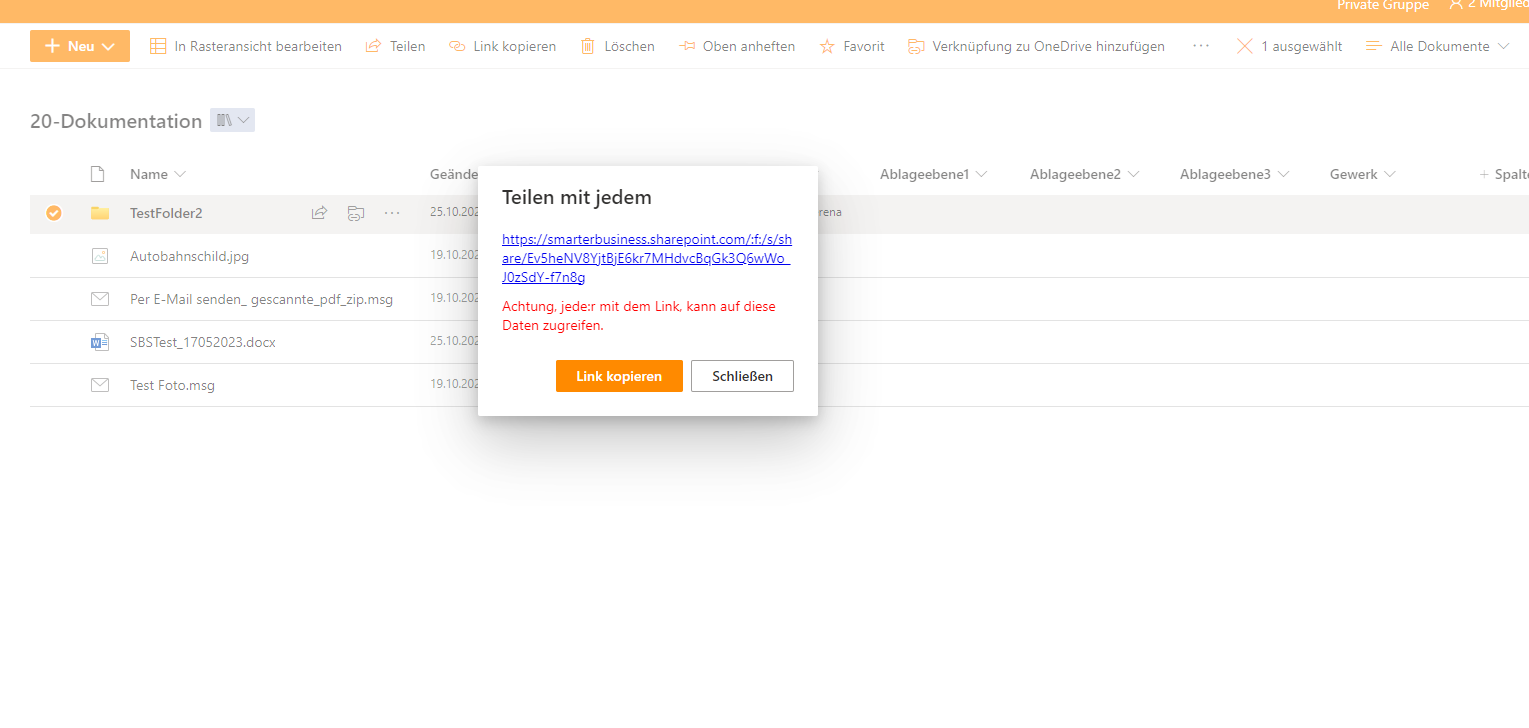This screenshot has height=728, width=1529.
Task: Select the share icon on TestFolder2 row
Action: point(318,212)
